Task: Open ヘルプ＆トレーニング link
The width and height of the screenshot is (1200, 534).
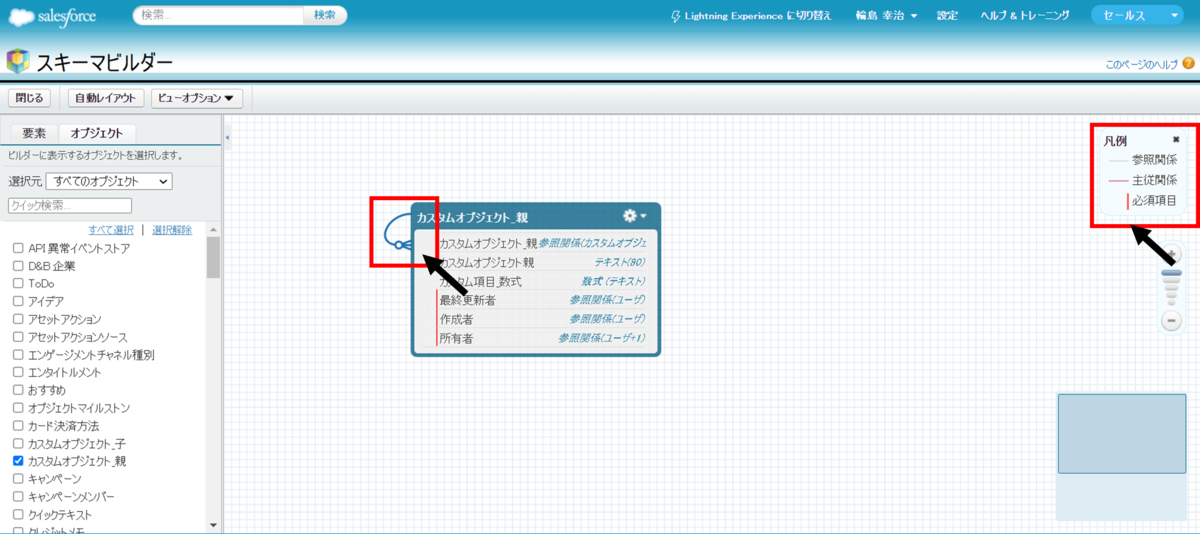Action: (x=1025, y=16)
